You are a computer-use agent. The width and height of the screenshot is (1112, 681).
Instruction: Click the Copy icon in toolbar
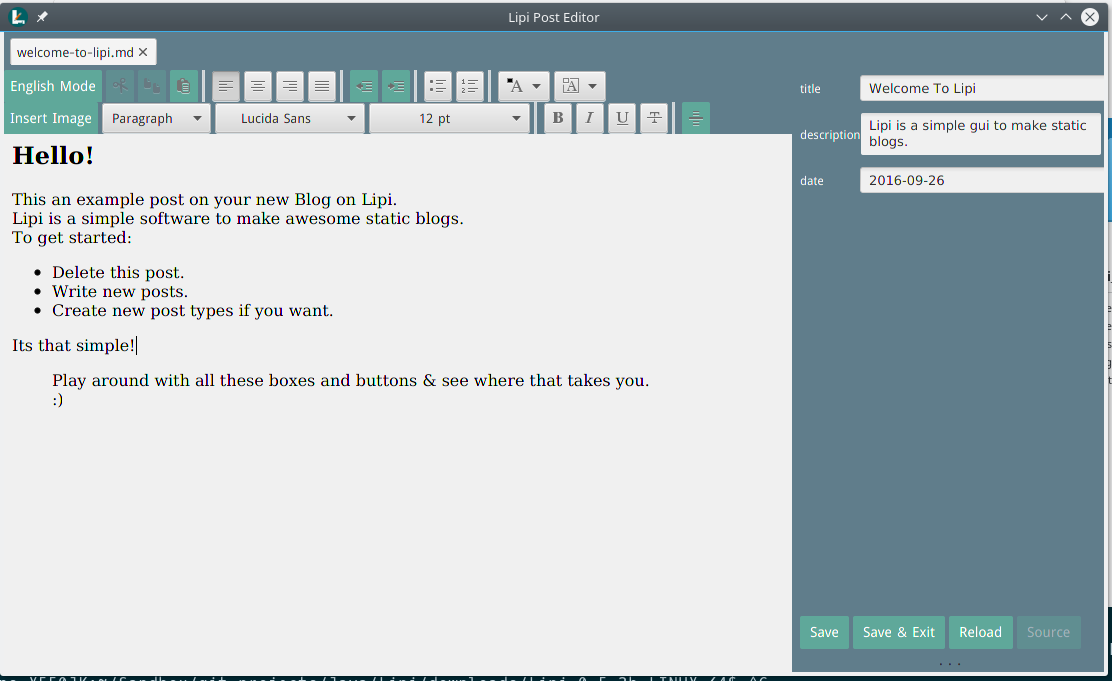[x=152, y=87]
